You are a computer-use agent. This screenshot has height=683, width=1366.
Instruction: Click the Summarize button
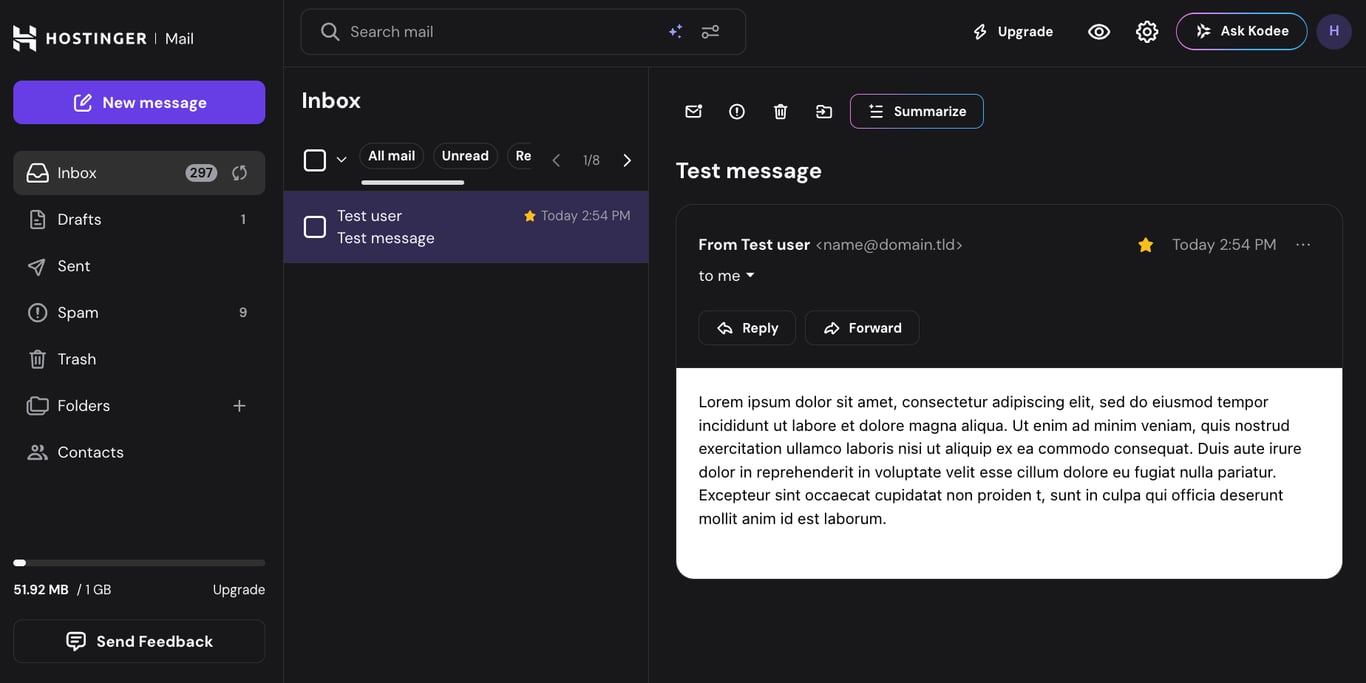click(x=916, y=111)
